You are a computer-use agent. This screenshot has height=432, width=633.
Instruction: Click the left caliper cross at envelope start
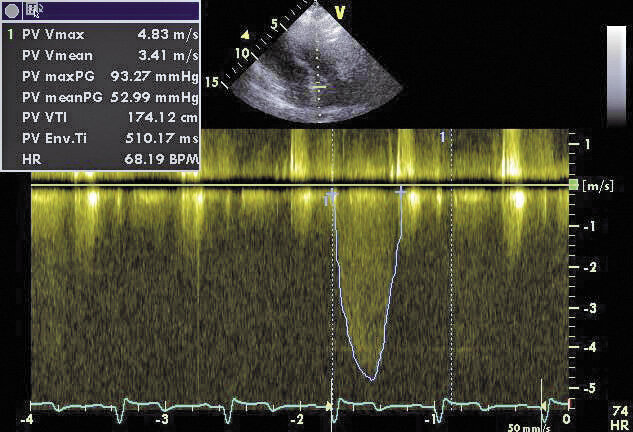pos(332,194)
